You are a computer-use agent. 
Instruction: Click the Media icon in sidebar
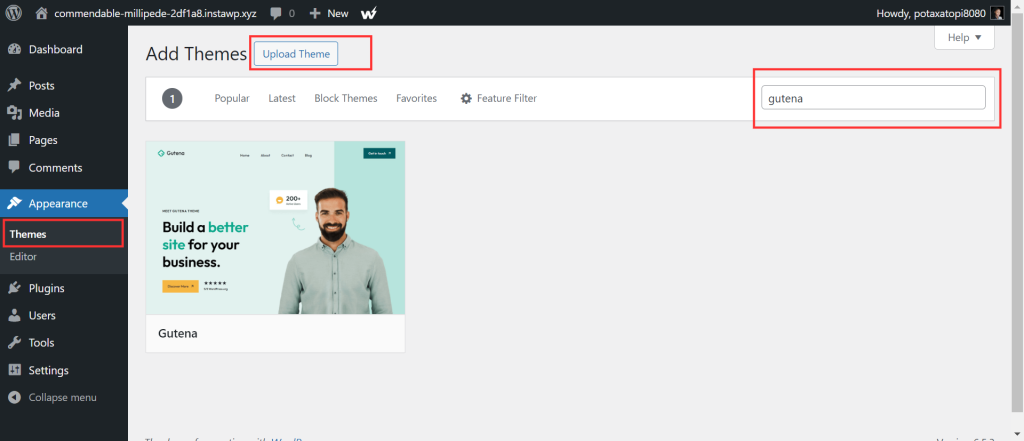[x=14, y=113]
